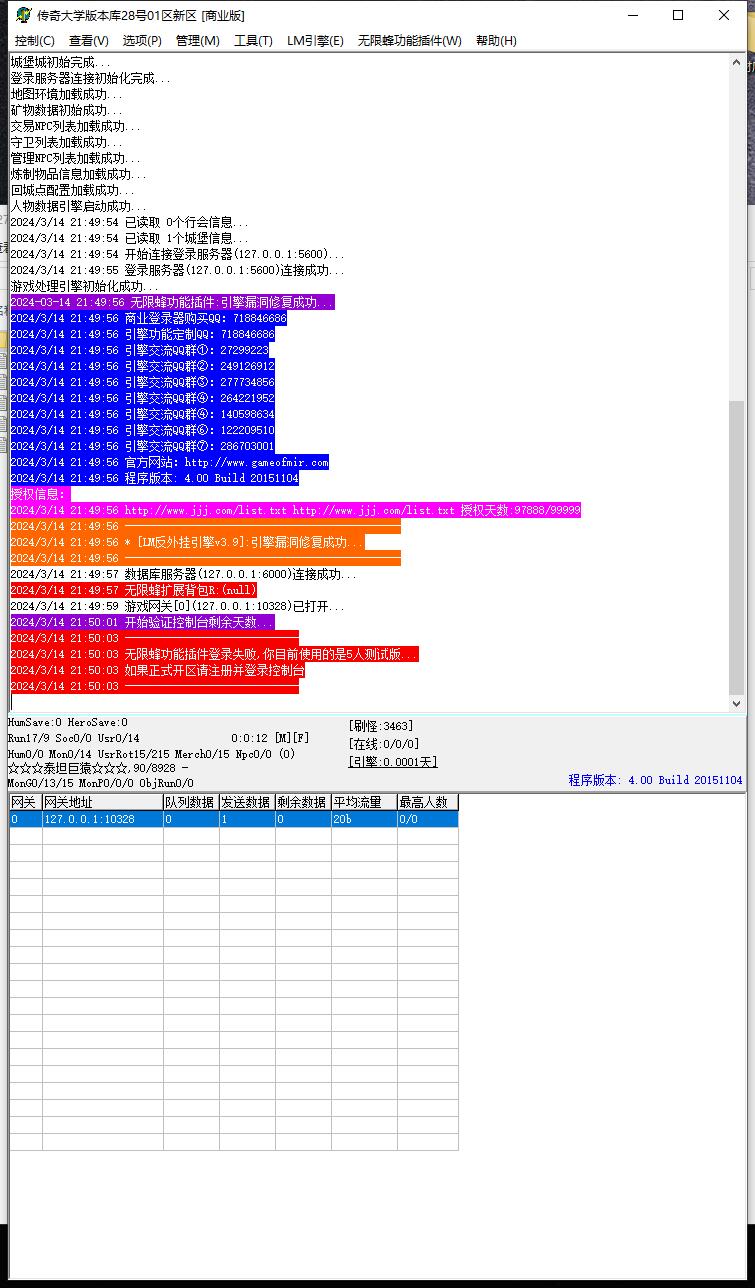Viewport: 755px width, 1288px height.
Task: Click the 剩余数据 column header
Action: (303, 802)
